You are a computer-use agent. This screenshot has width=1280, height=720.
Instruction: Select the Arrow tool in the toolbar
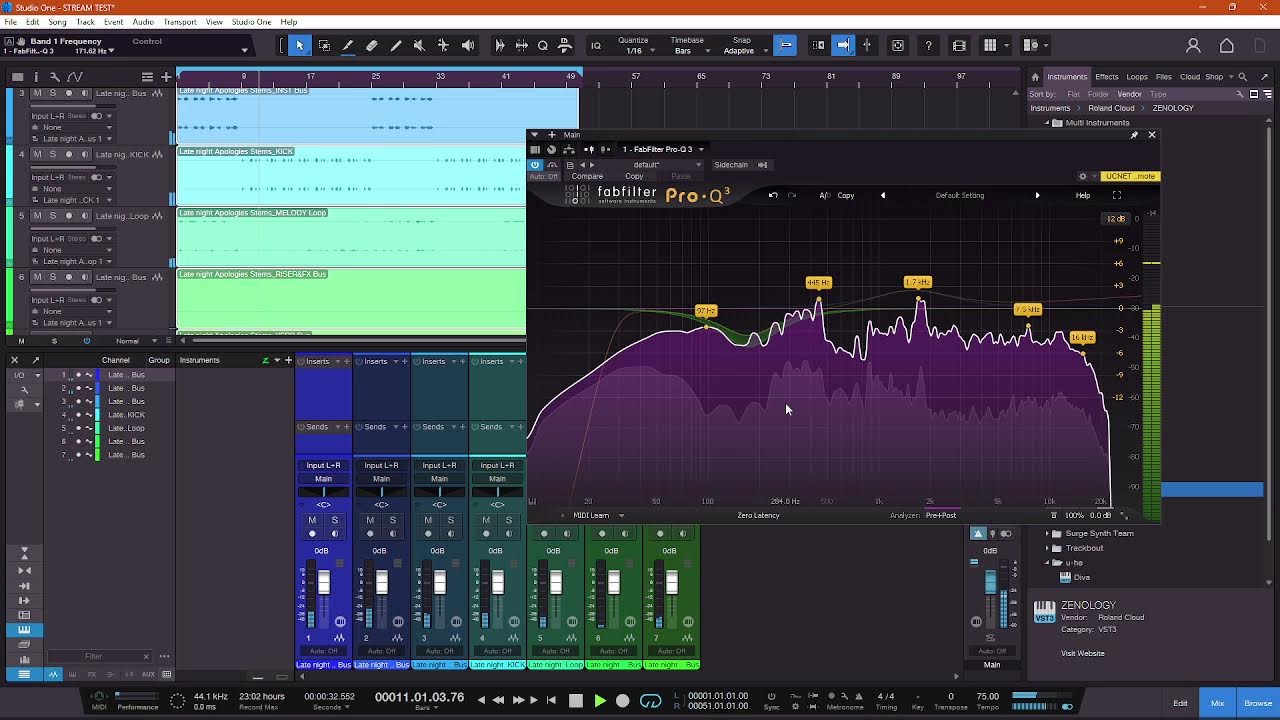(299, 45)
